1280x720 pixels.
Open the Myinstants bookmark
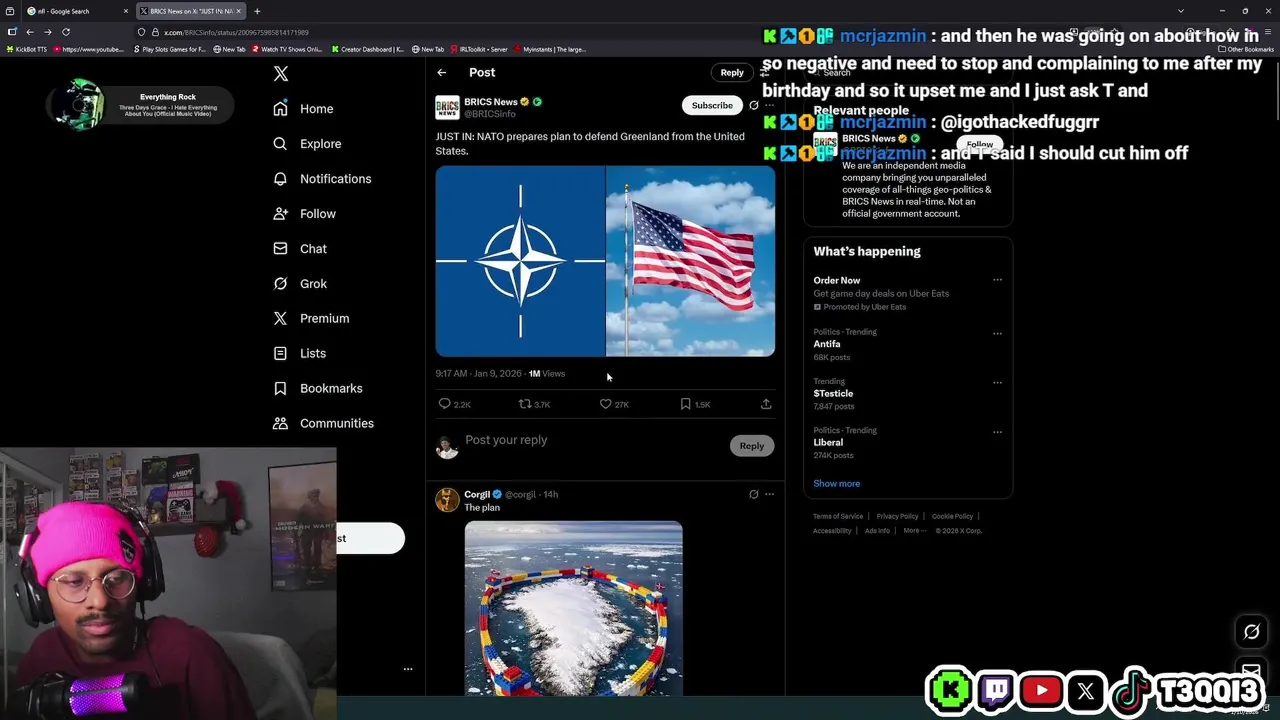550,49
